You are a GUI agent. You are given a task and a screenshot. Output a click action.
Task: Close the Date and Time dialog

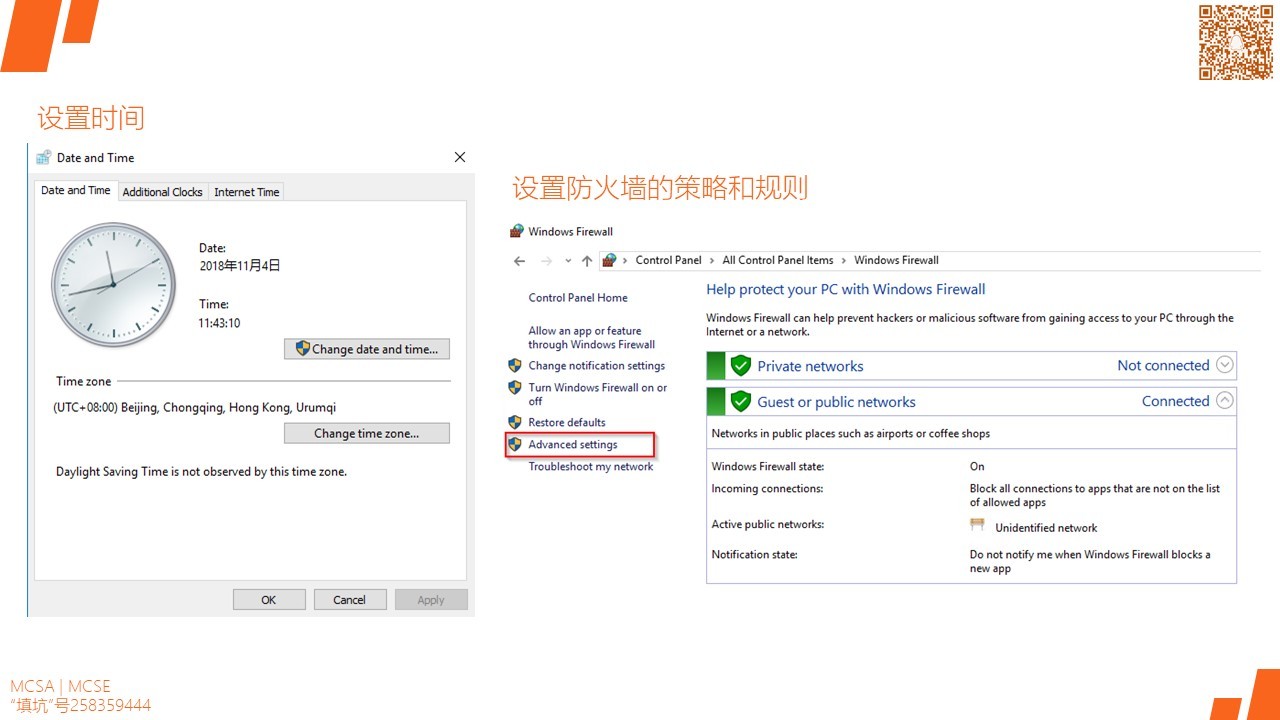pos(460,157)
